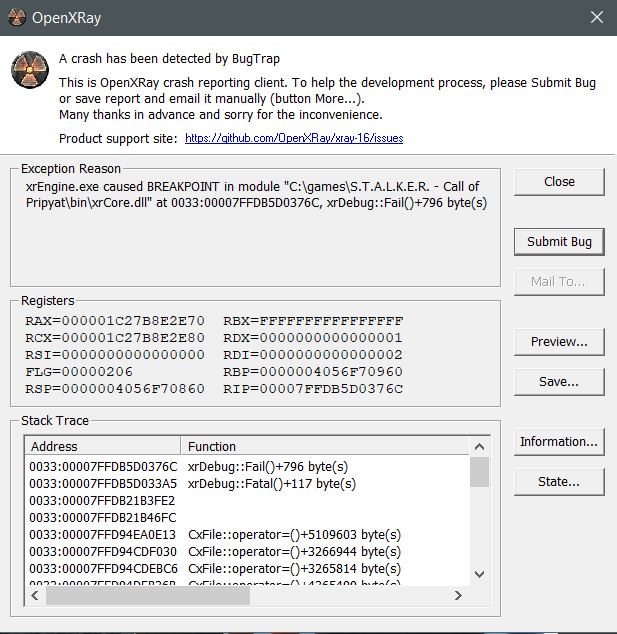Submit the bug report
Screen dimensions: 617x634
(x=559, y=242)
